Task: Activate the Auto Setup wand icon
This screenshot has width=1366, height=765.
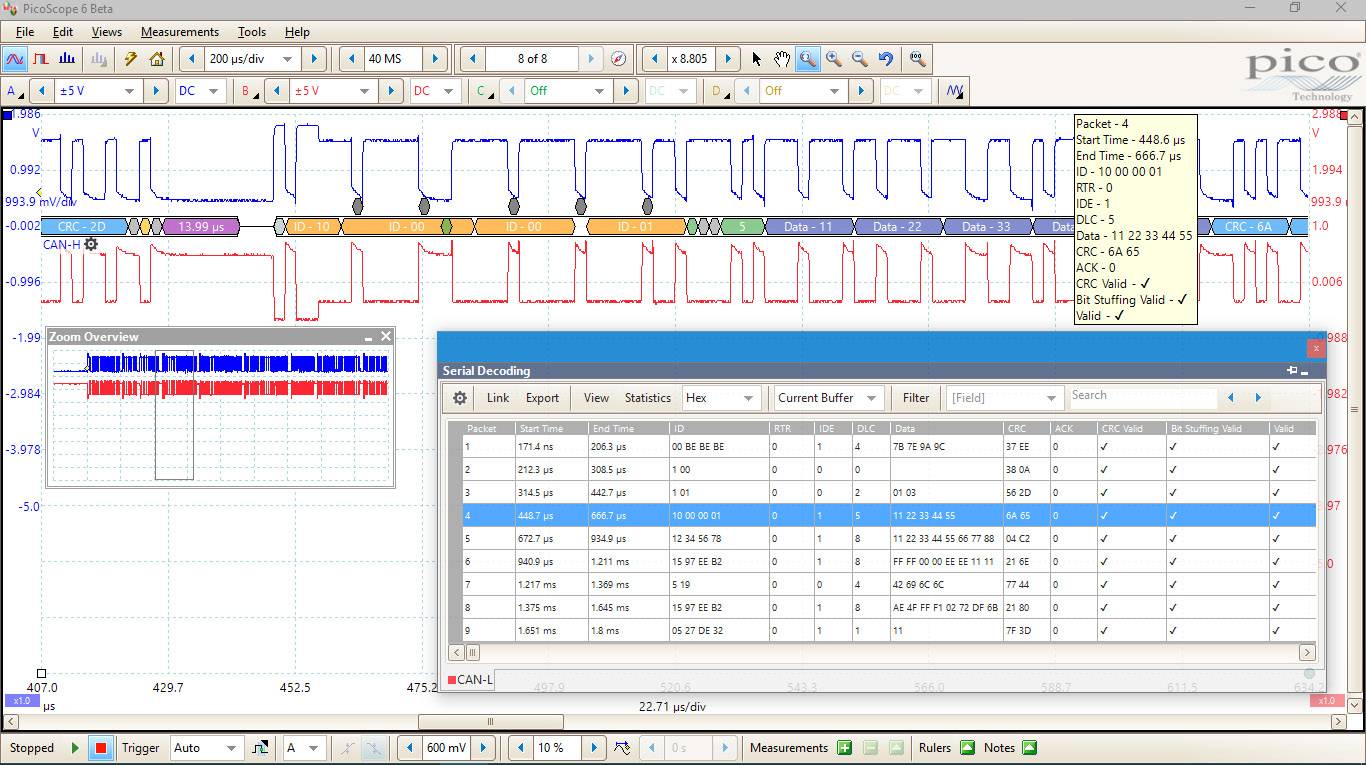Action: point(129,59)
